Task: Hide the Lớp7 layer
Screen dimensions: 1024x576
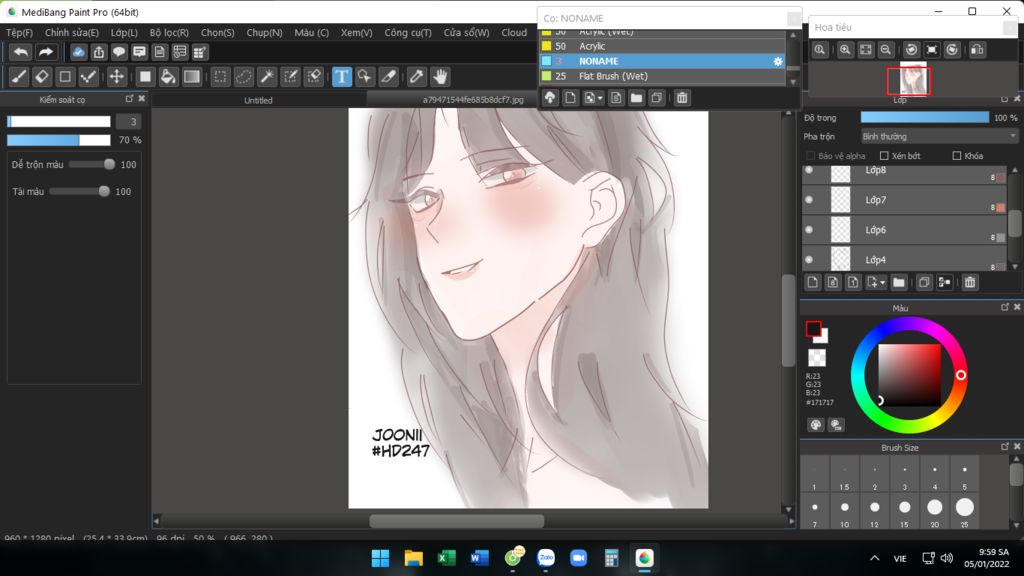Action: tap(809, 200)
